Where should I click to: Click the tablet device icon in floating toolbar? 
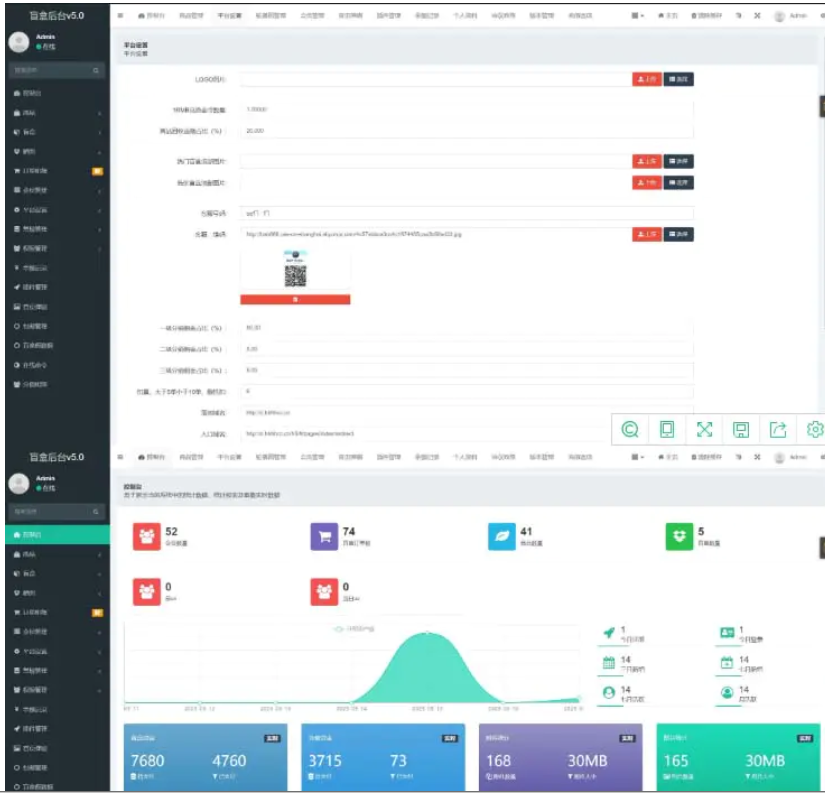[x=667, y=429]
